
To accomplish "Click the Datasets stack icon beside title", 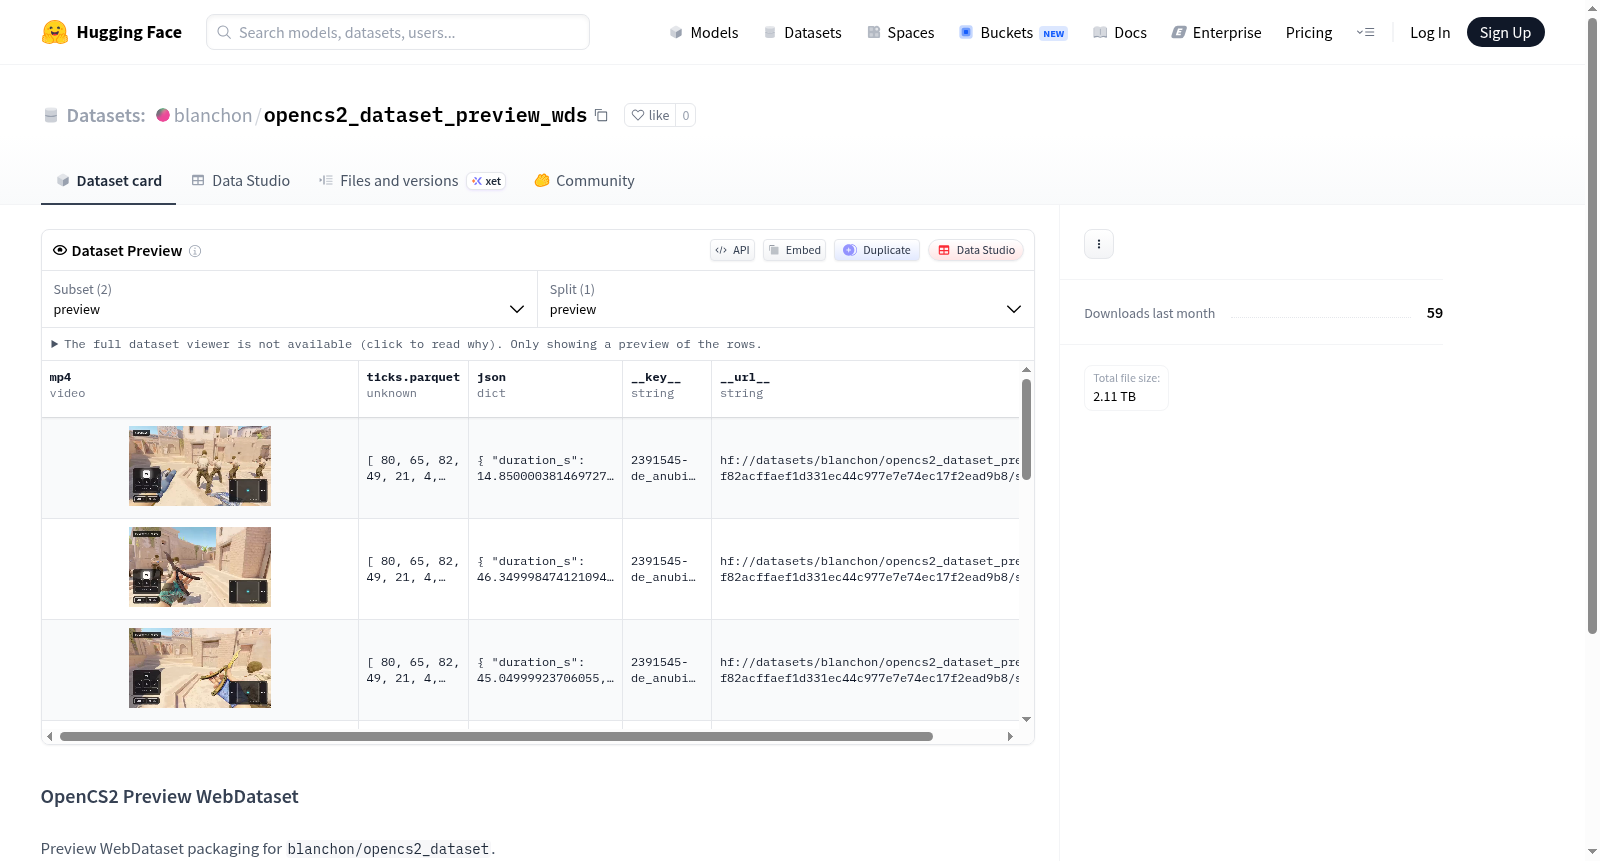I will [51, 116].
